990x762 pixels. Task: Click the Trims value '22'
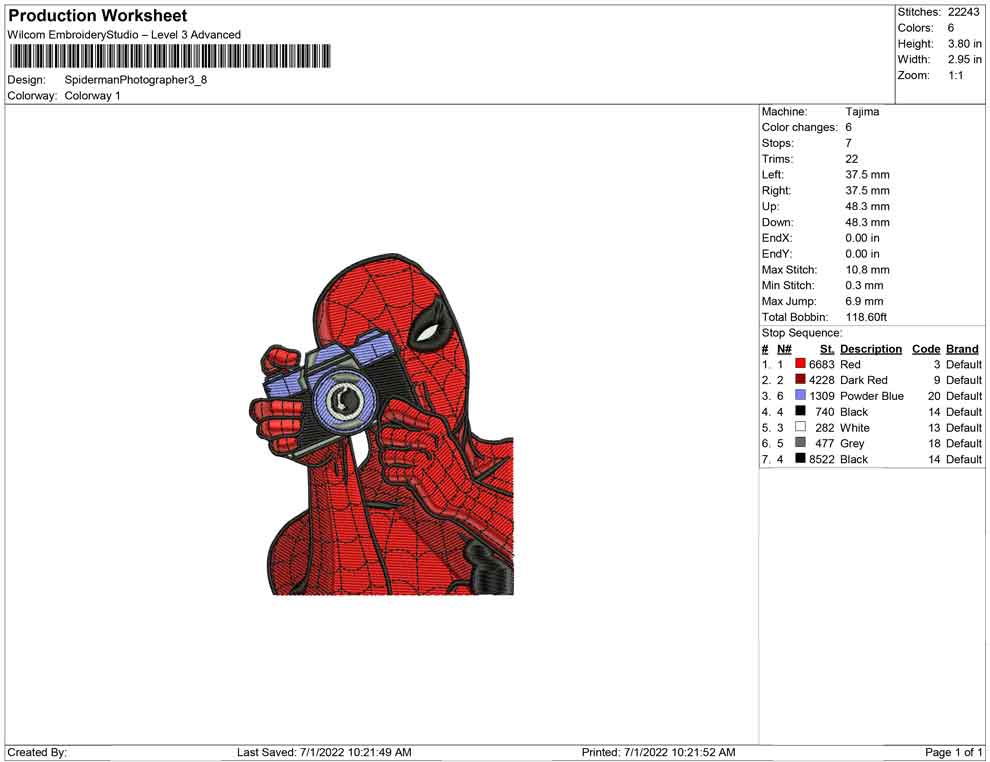(852, 158)
